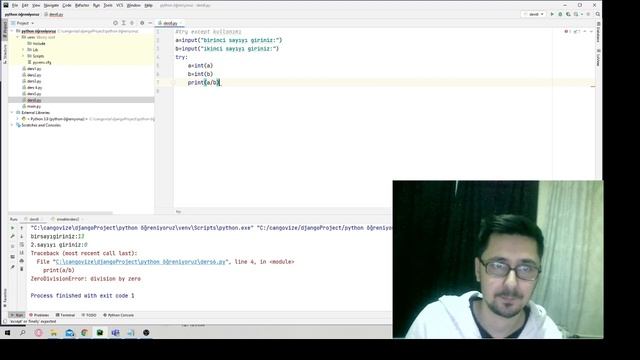Screen dimensions: 640x360
Task: Open PyCharm icon in taskbar
Action: (100, 333)
